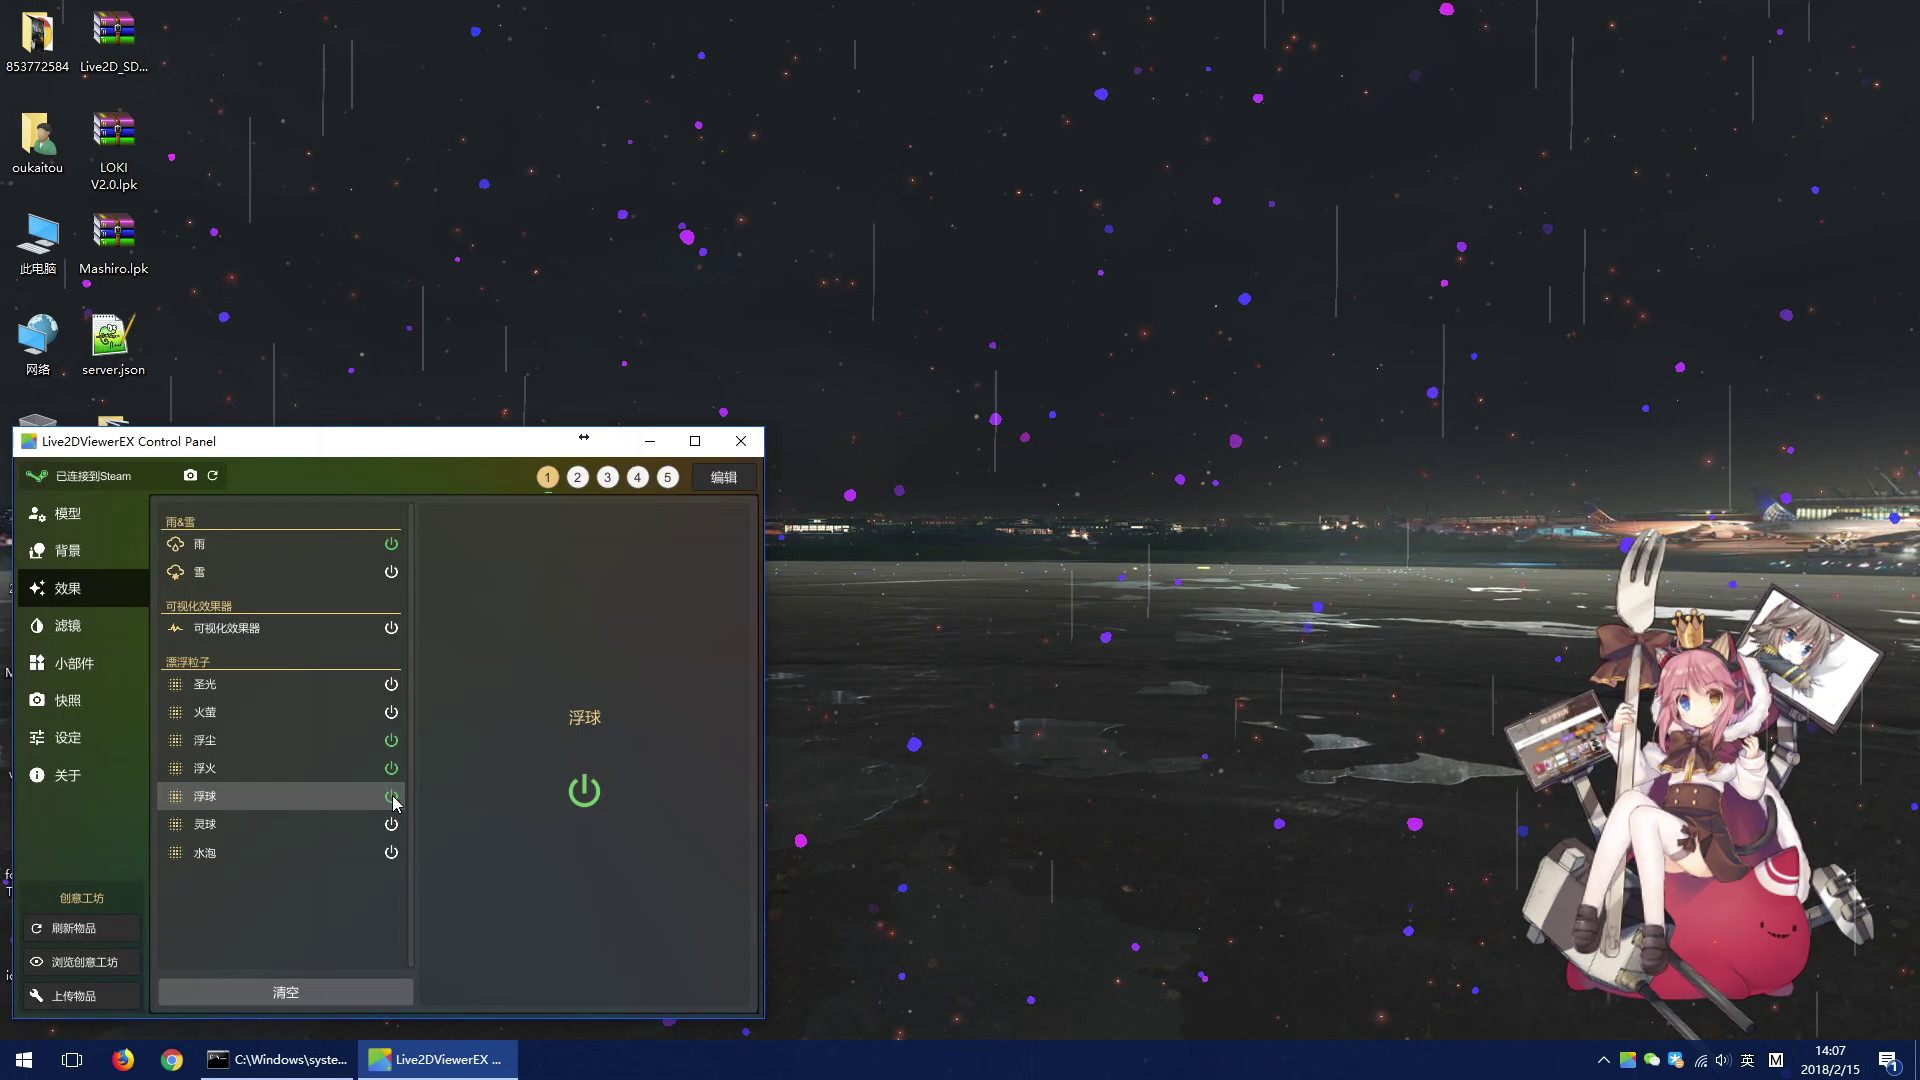Image resolution: width=1920 pixels, height=1080 pixels.
Task: Open the 设定 (Settings) panel
Action: click(66, 737)
